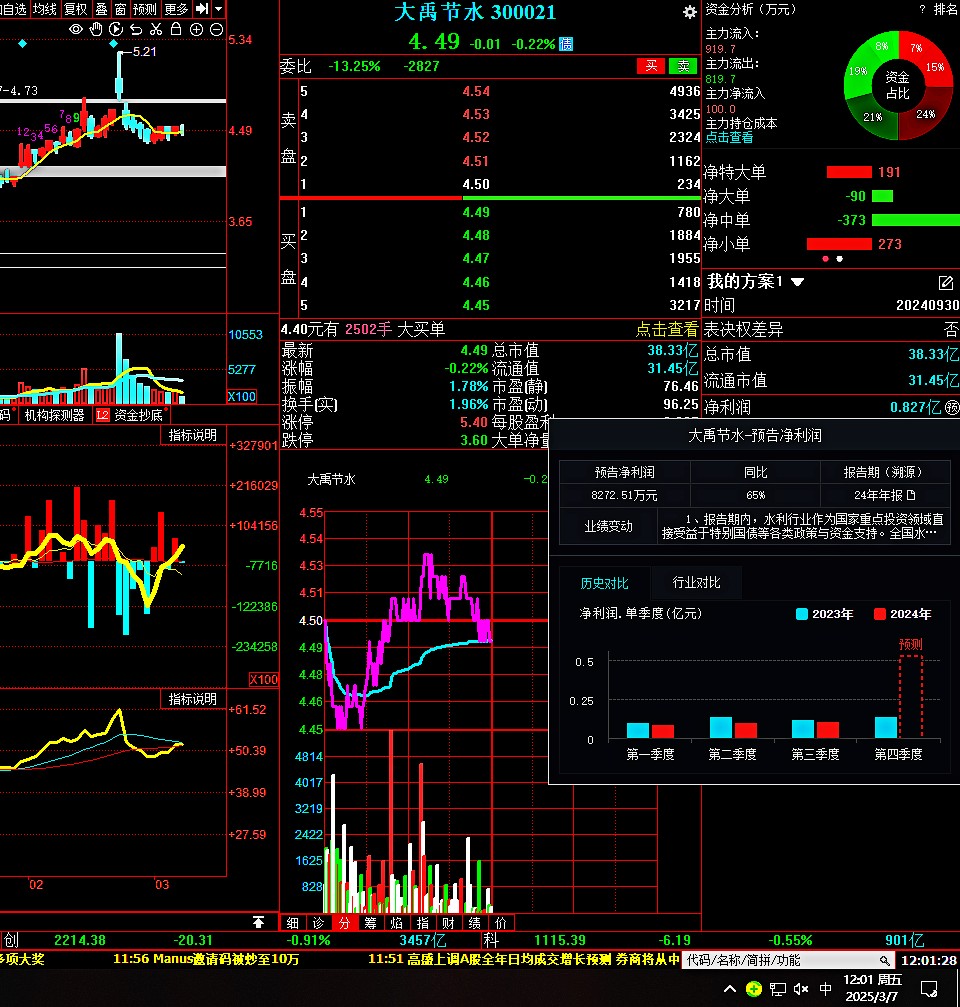Click the jump-to-end arrow icon in toolbar
The width and height of the screenshot is (960, 1007).
202,9
